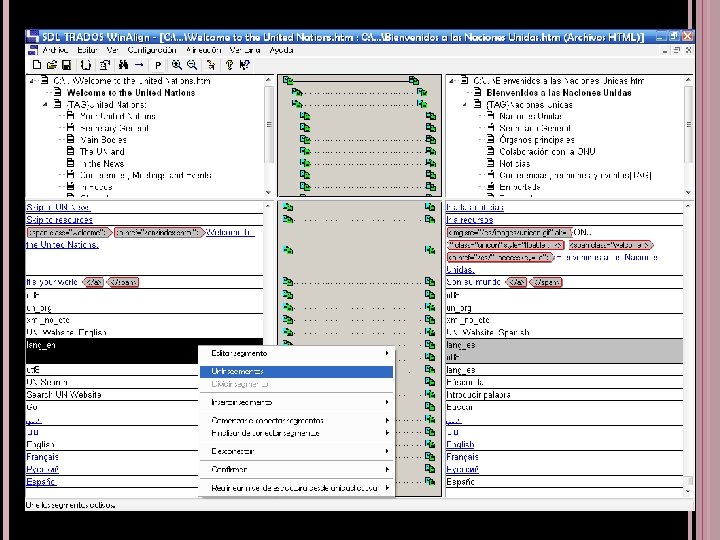Choose Unir segmentos in context menu
This screenshot has height=540, width=720.
[297, 371]
